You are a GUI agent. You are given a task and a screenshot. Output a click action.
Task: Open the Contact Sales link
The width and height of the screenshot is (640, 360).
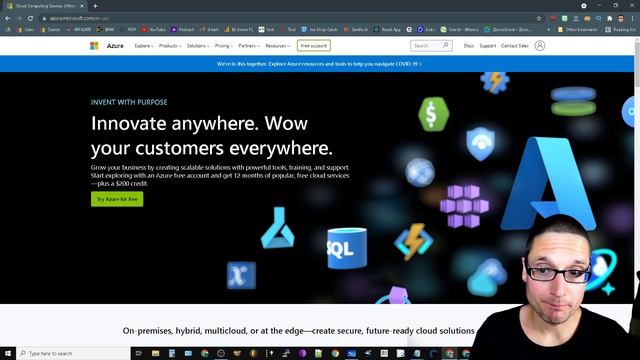(514, 46)
